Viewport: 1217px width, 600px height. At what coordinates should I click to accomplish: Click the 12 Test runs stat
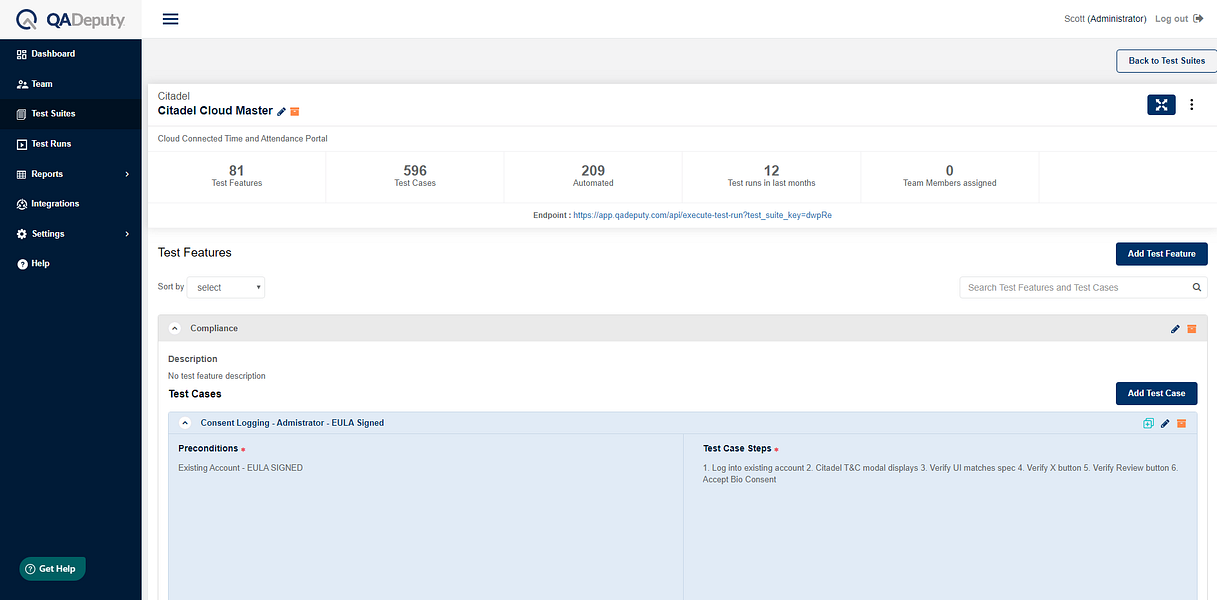771,176
